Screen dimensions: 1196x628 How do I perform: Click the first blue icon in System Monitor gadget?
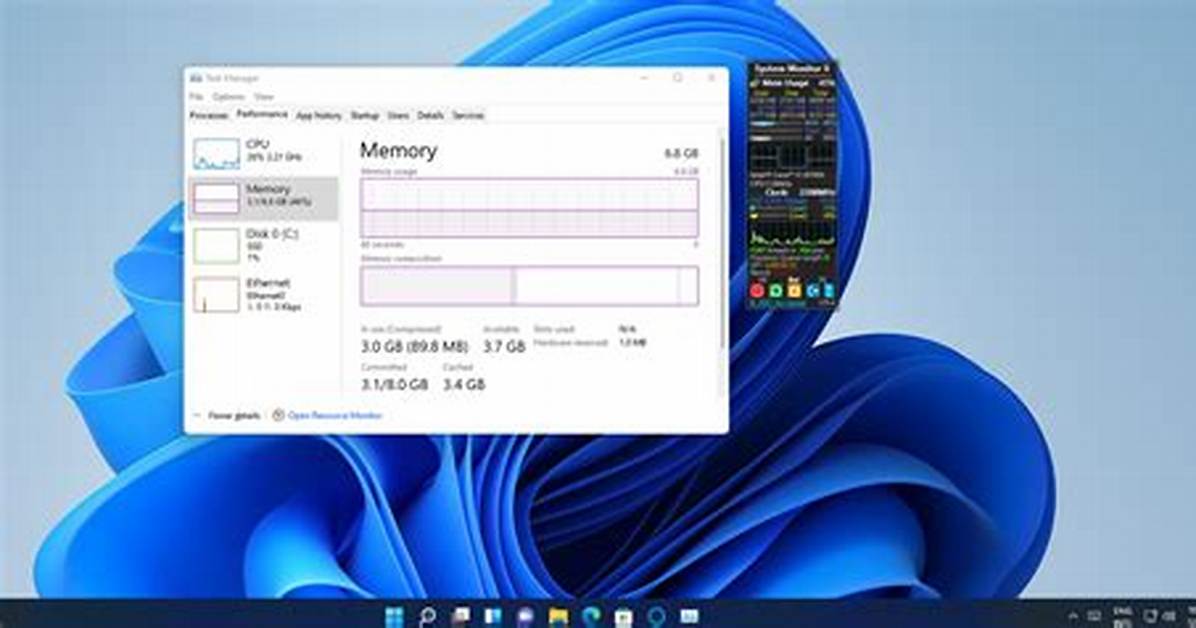[x=813, y=290]
